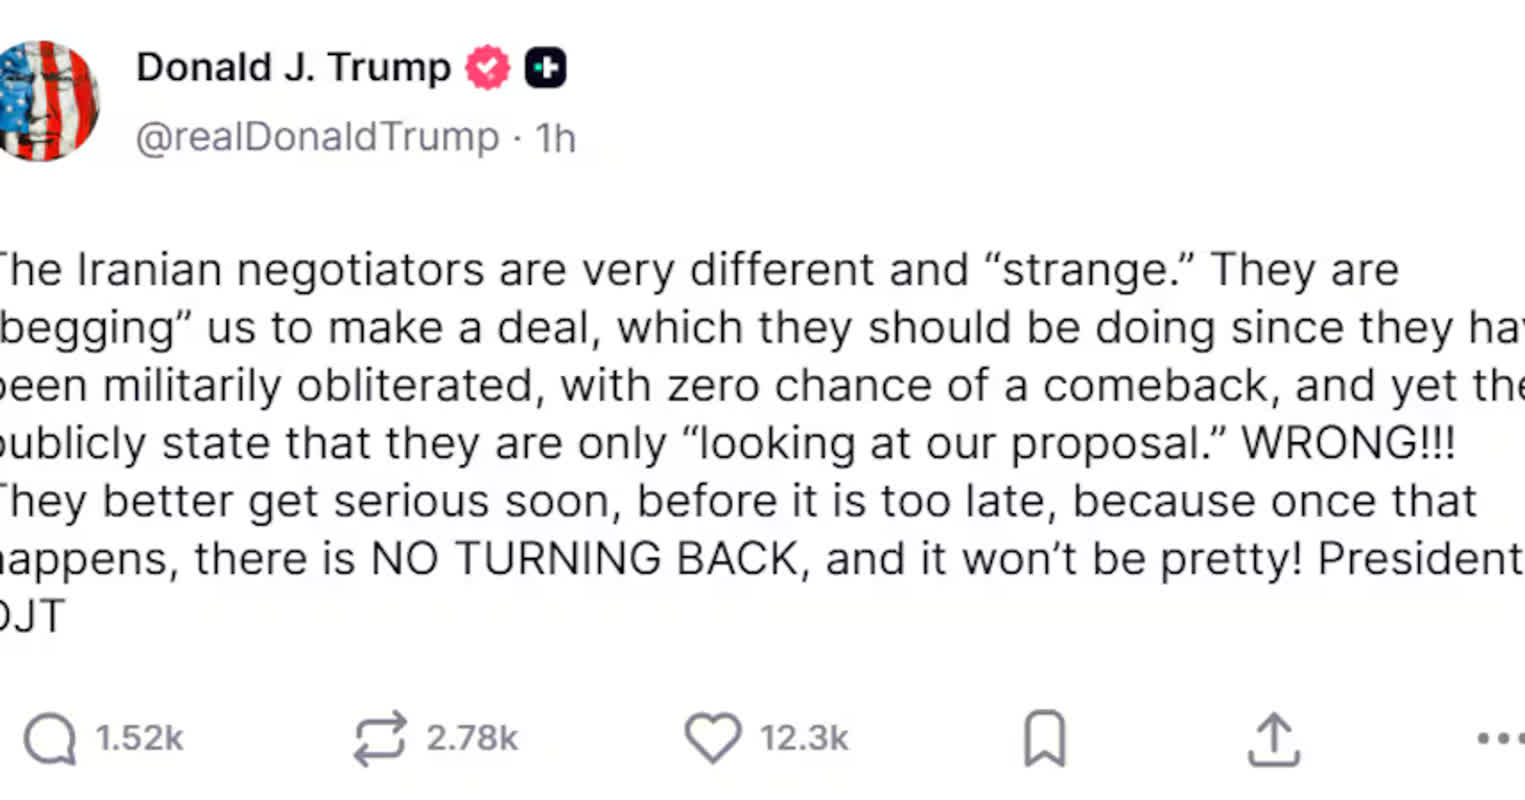This screenshot has width=1525, height=800.
Task: Click the 12.3k likes count
Action: (804, 739)
